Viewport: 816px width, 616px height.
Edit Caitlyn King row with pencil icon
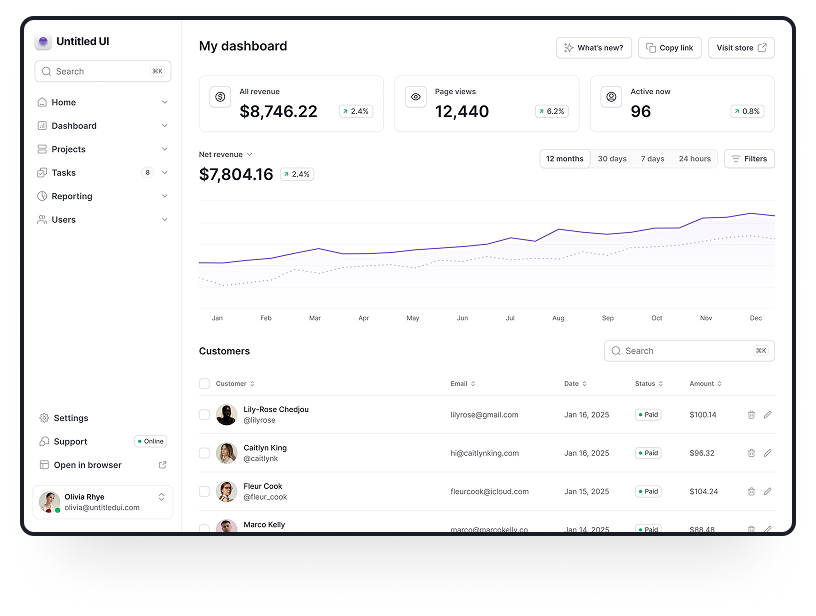coord(767,453)
